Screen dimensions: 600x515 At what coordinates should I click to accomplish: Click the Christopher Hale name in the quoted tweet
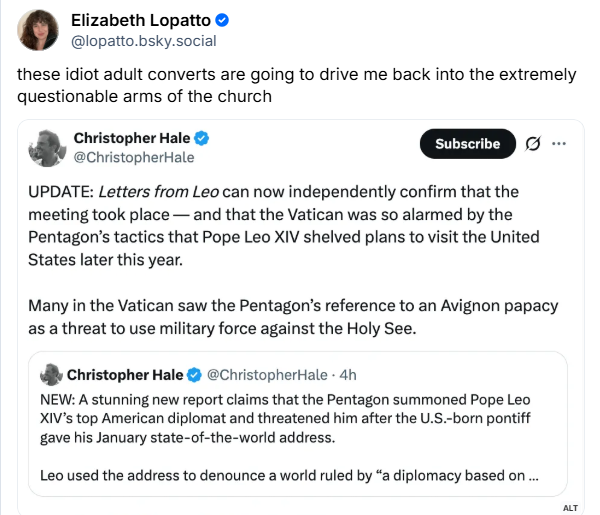(125, 375)
